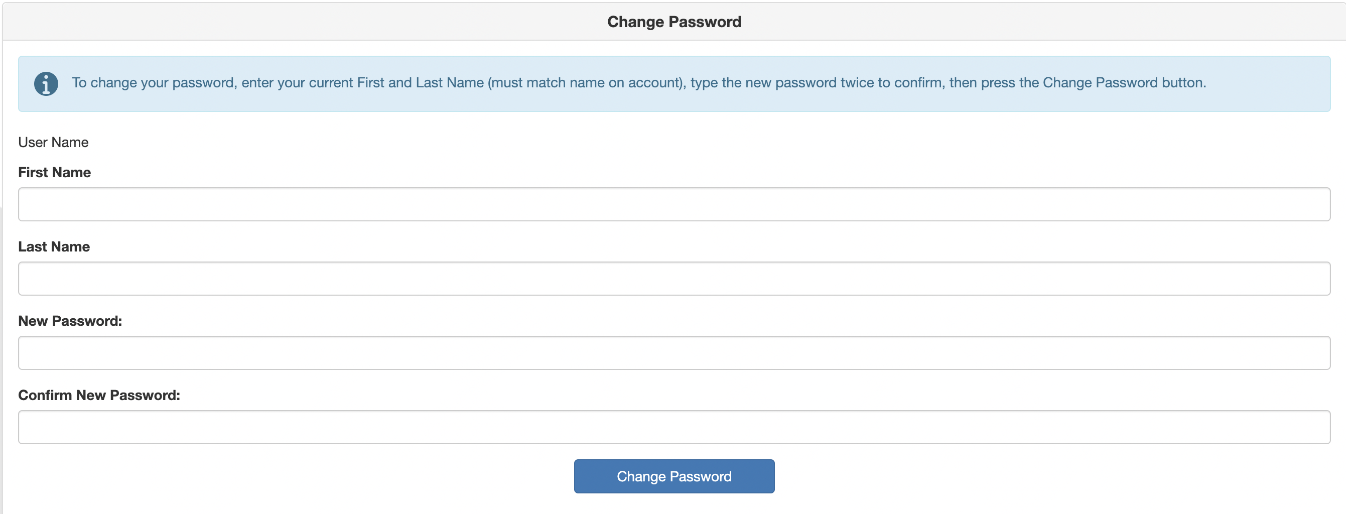
Task: Click the Last Name label
Action: [x=54, y=246]
